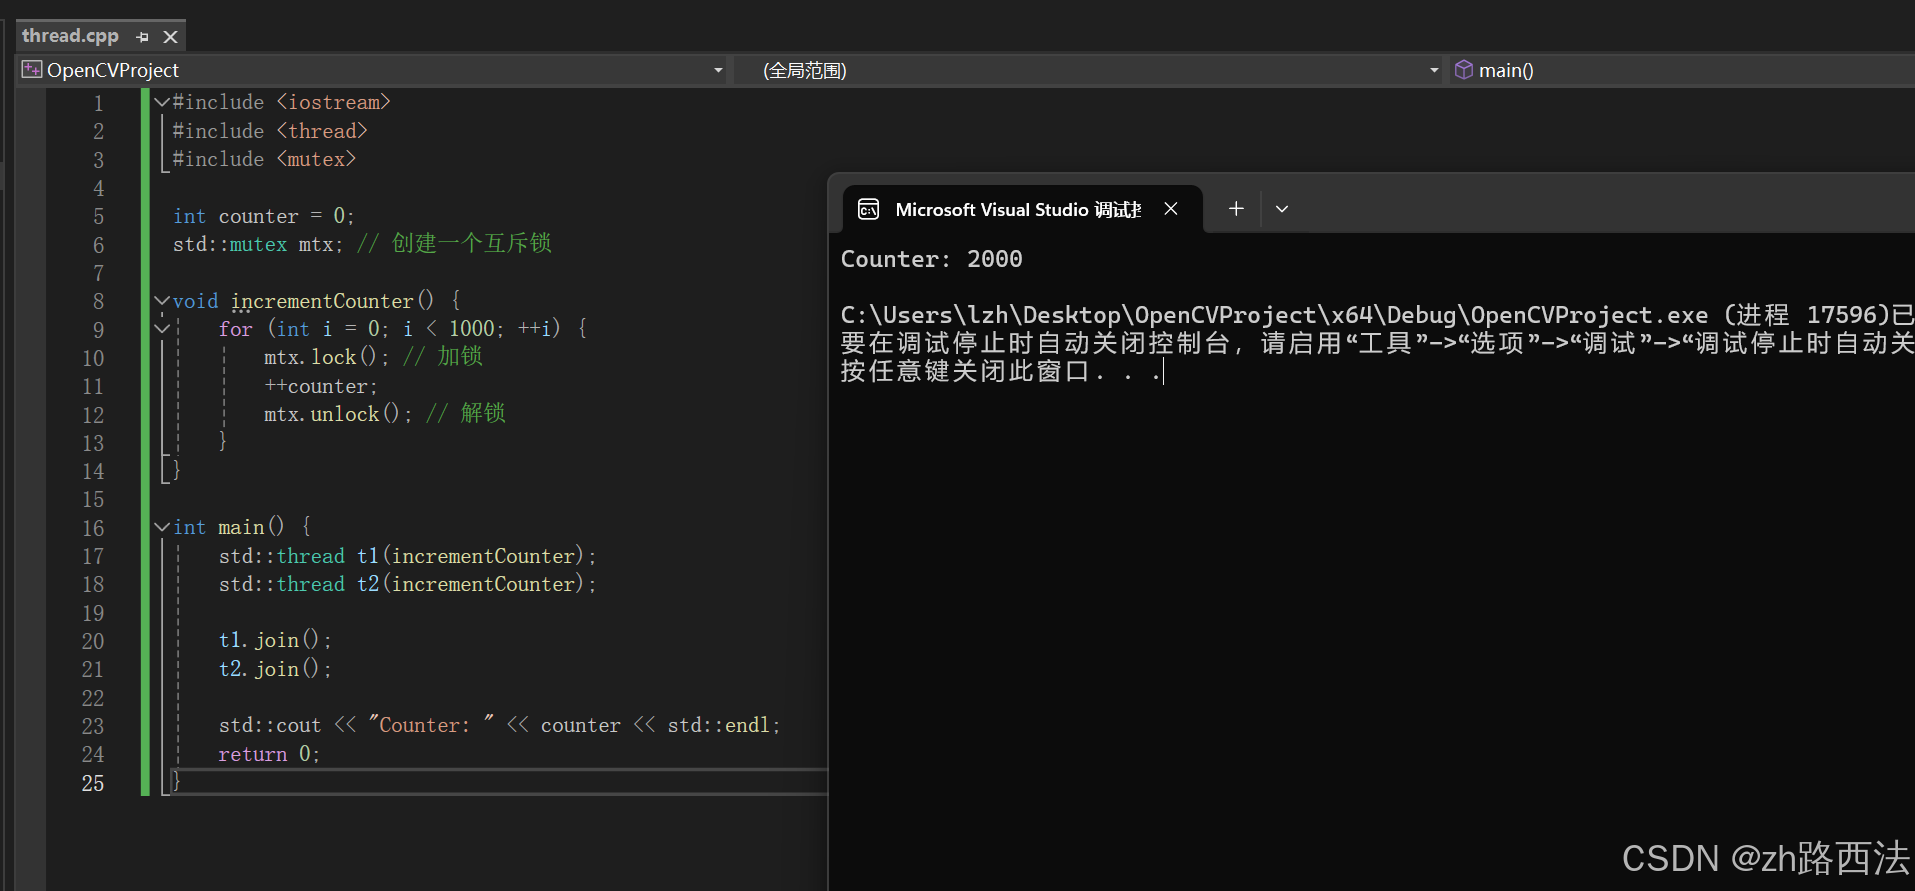Close the debug console tab

click(x=1171, y=209)
